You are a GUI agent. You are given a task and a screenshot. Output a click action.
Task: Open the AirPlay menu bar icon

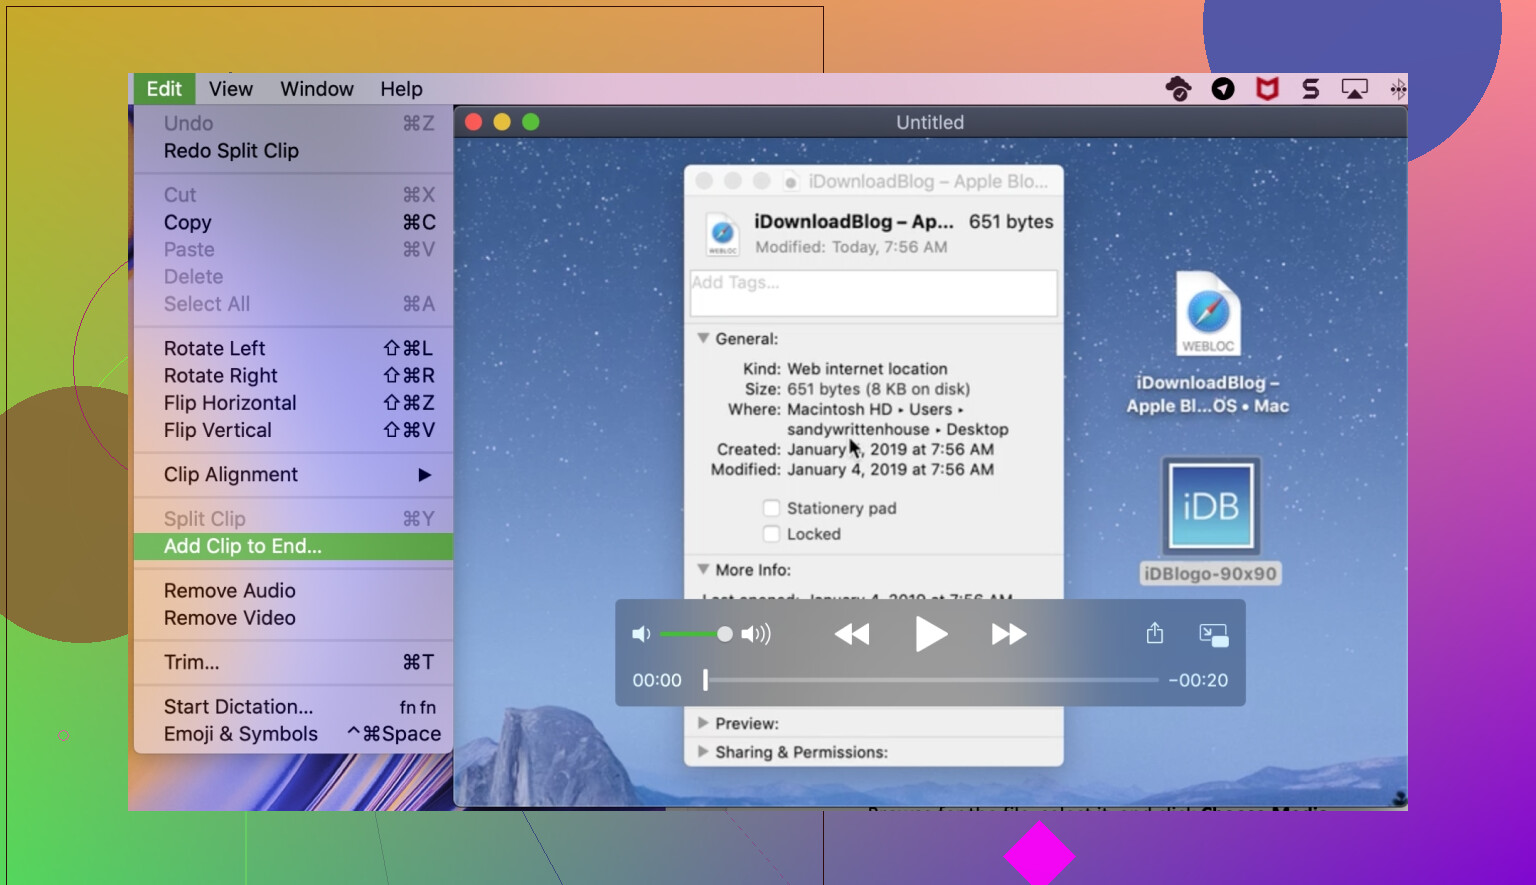(1354, 89)
